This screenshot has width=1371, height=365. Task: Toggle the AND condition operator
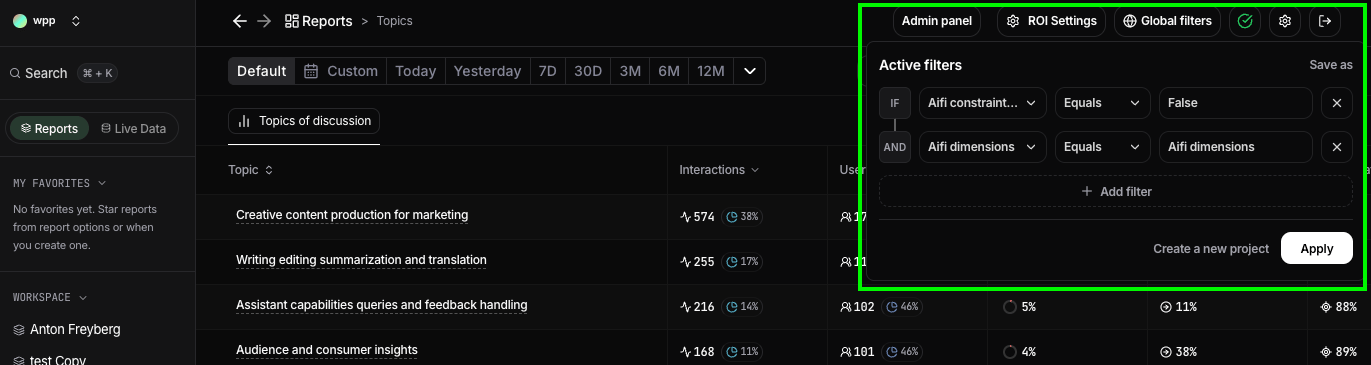(895, 147)
